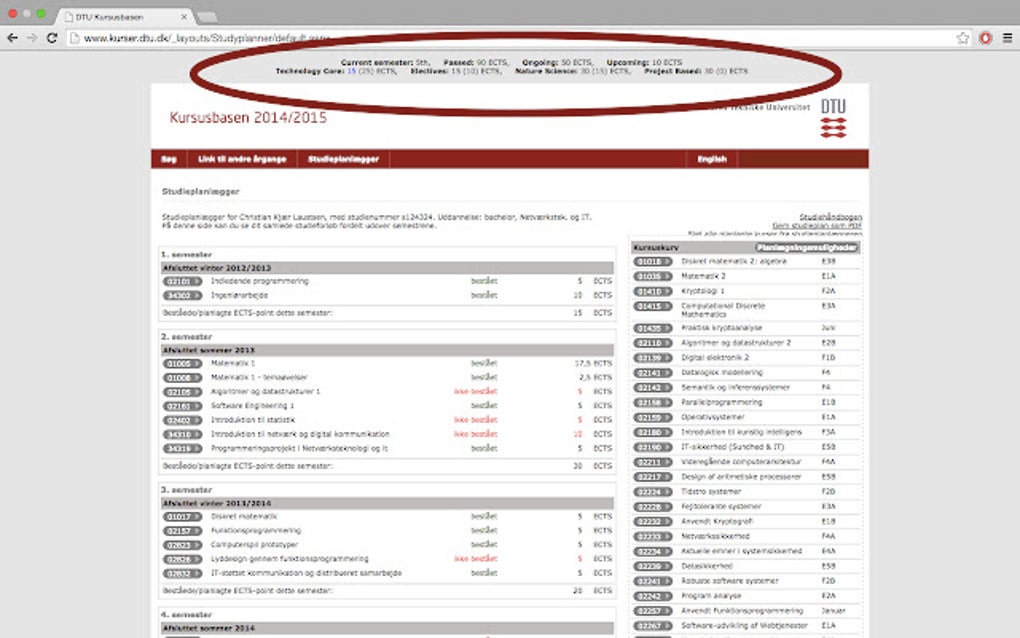Open the Søg menu item
1020x638 pixels.
[x=168, y=158]
